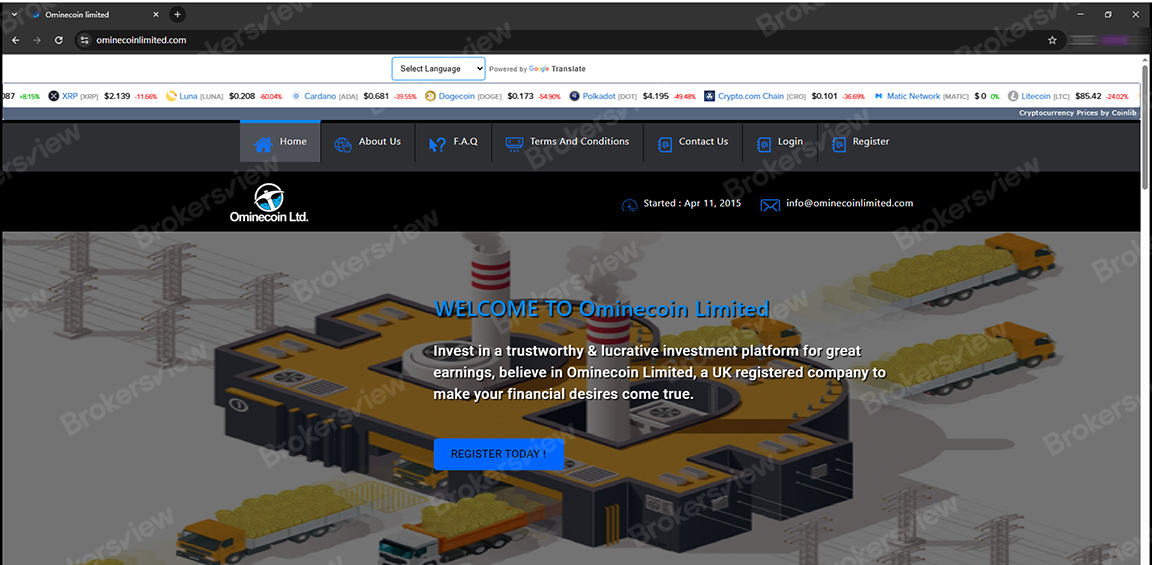Open the F.A.Q menu item
The width and height of the screenshot is (1152, 565).
coord(466,141)
